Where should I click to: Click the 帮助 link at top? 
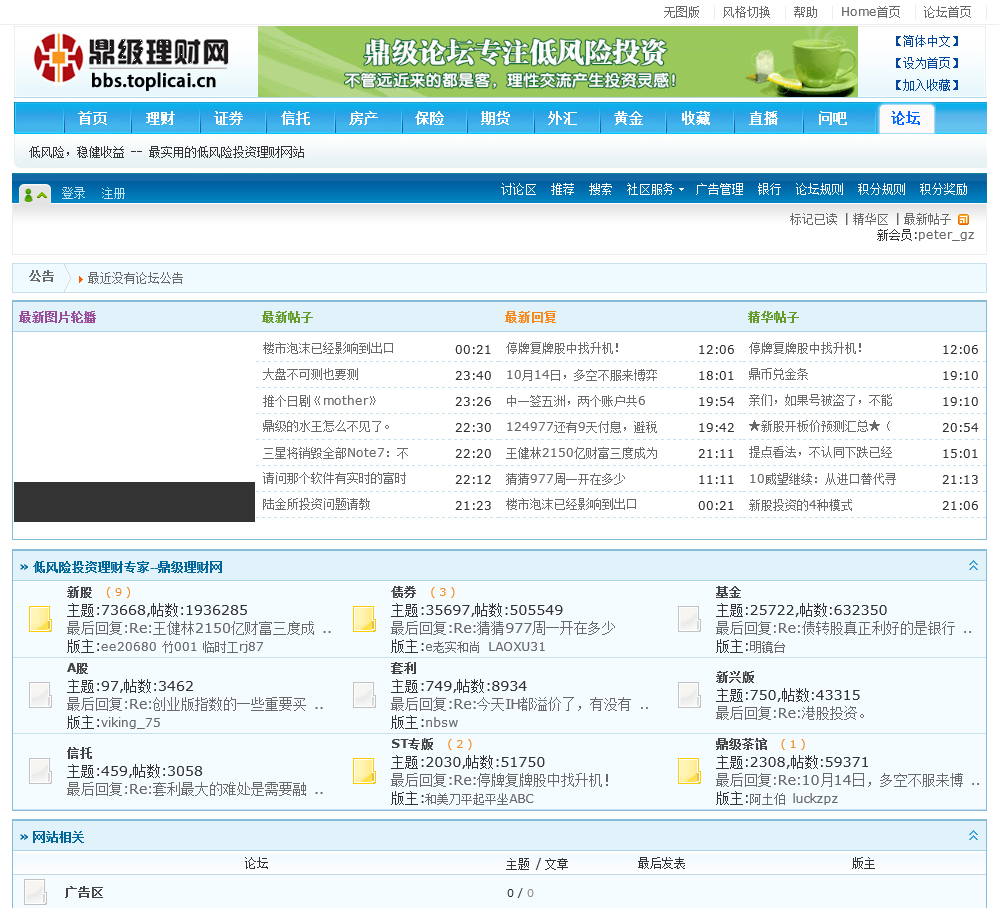tap(805, 12)
